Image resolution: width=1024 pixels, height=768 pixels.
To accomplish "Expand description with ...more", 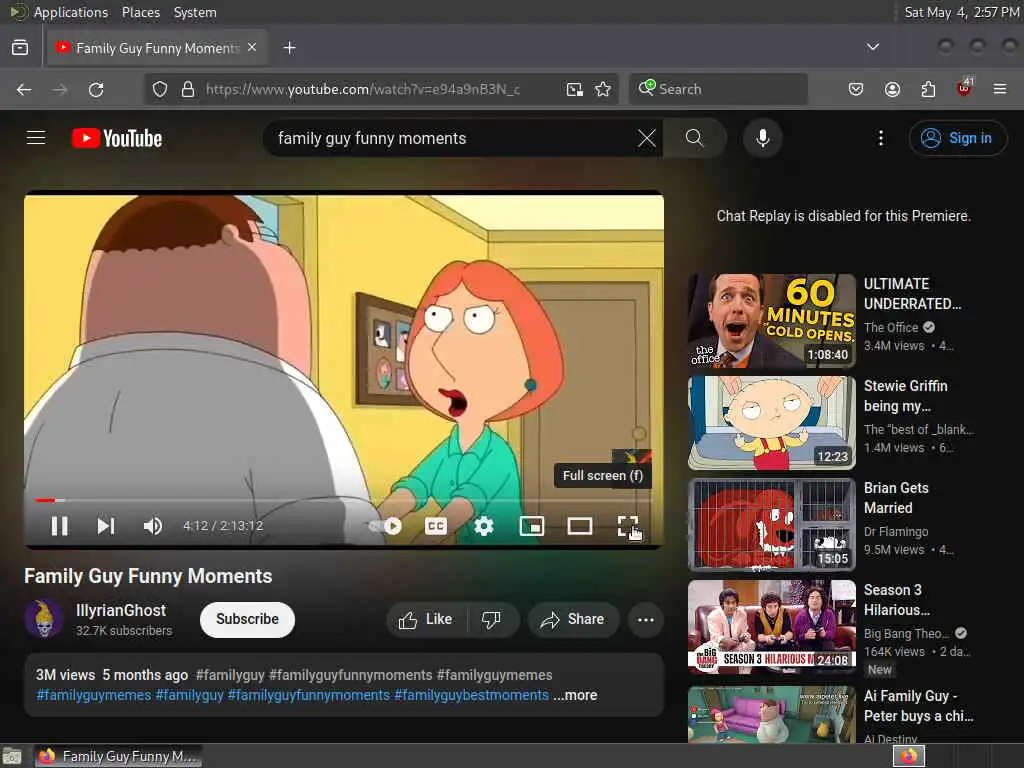I will 575,695.
